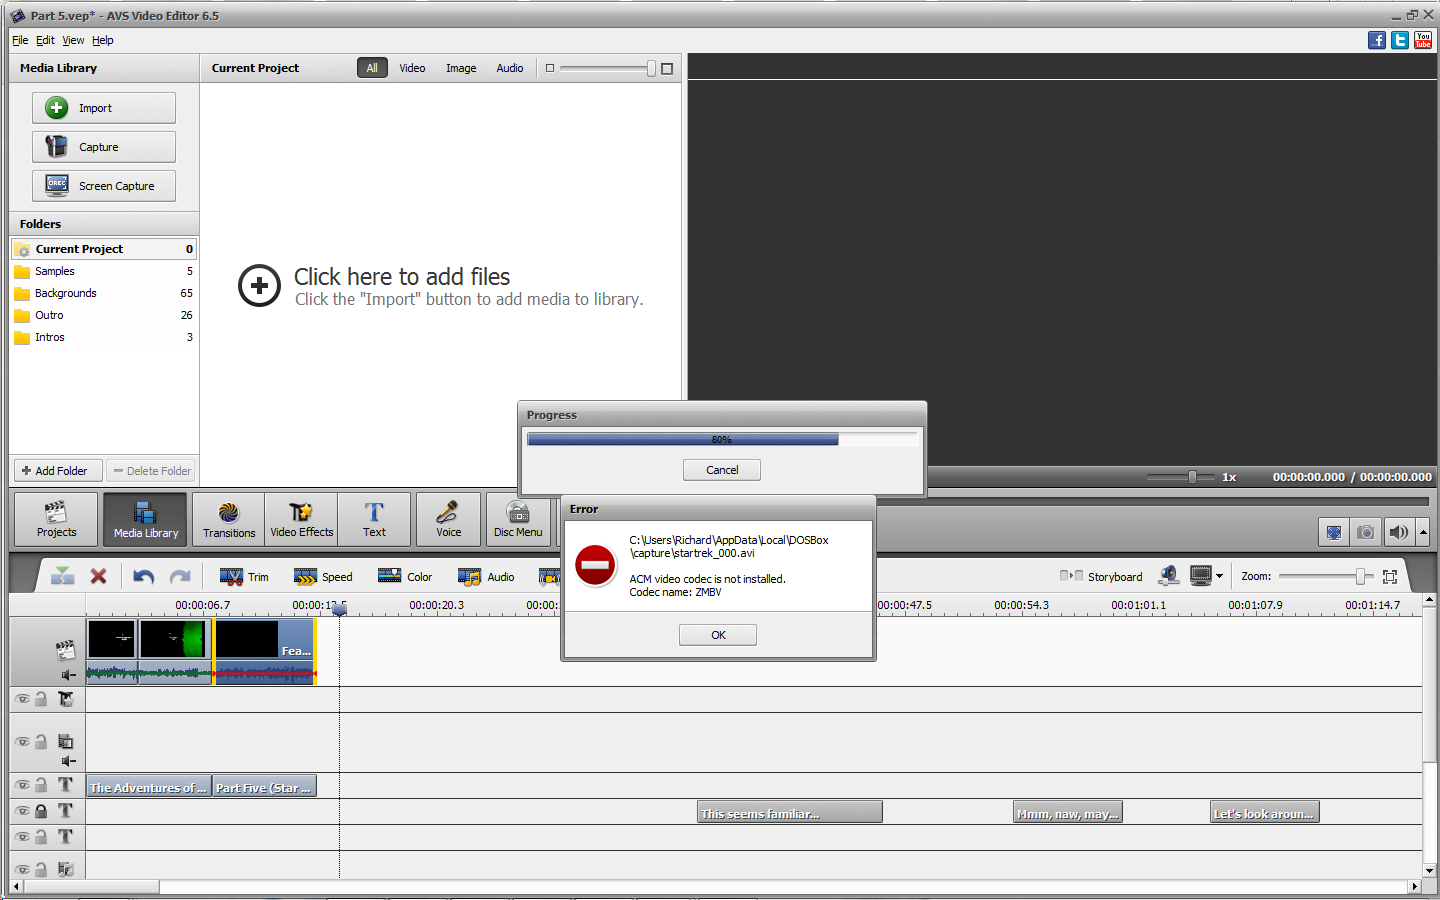Click OK in the Error dialog
The width and height of the screenshot is (1440, 900).
click(718, 635)
